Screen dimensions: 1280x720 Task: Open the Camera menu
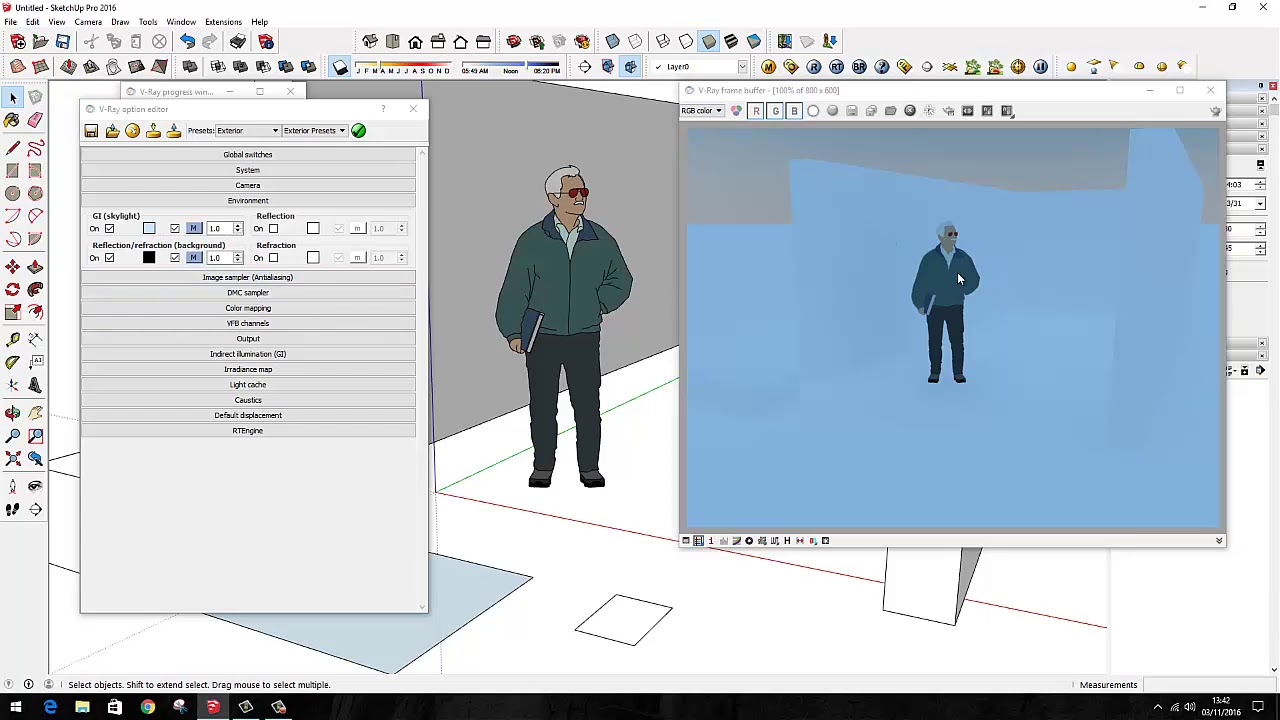pos(88,22)
